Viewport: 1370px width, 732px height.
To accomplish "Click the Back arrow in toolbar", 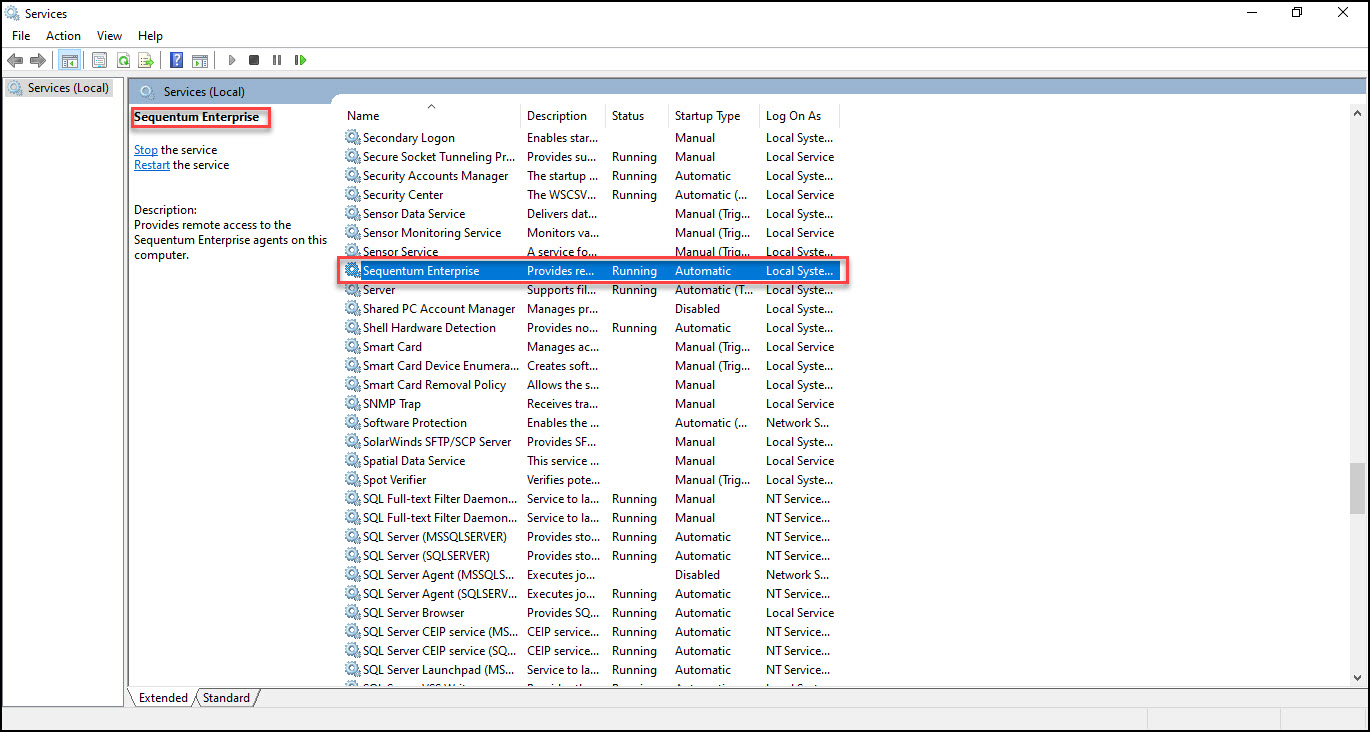I will [15, 60].
